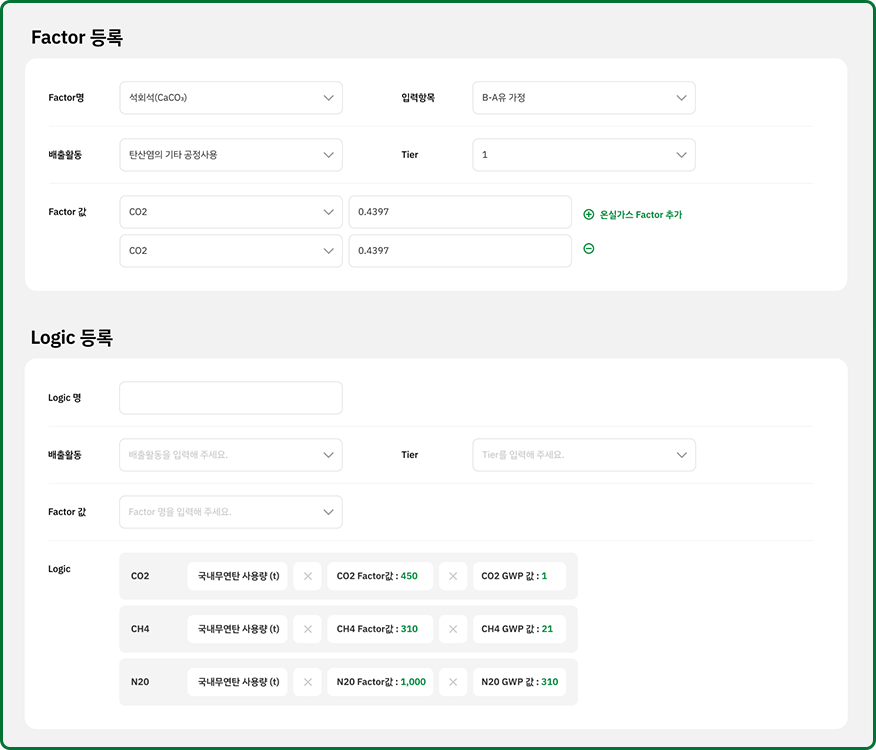Click the CO2 Factor값 : 450 chip

(380, 576)
